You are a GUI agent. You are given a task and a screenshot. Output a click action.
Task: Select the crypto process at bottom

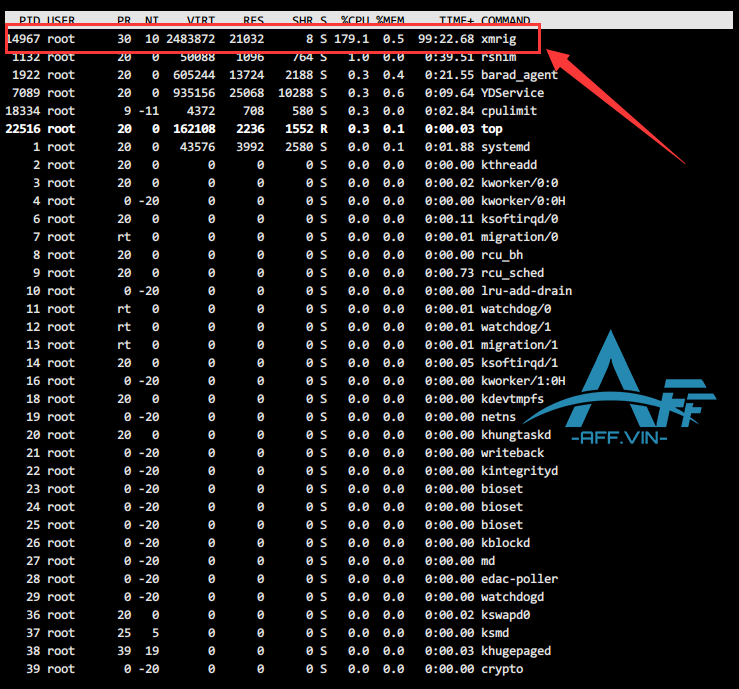pyautogui.click(x=501, y=669)
